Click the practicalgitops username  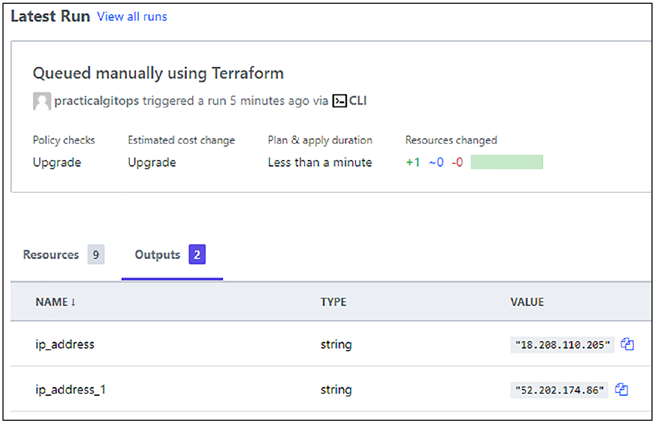click(96, 101)
